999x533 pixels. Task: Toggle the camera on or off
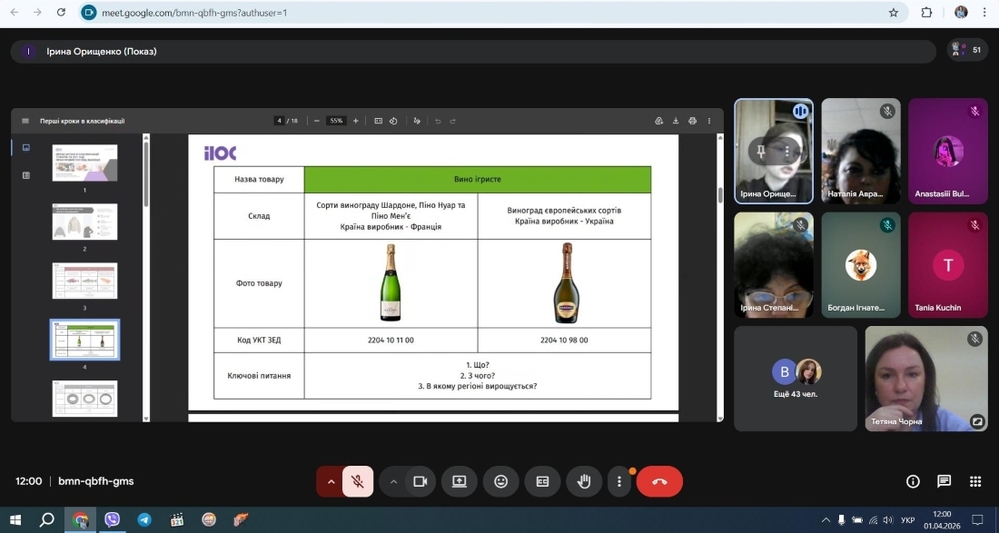click(x=420, y=482)
